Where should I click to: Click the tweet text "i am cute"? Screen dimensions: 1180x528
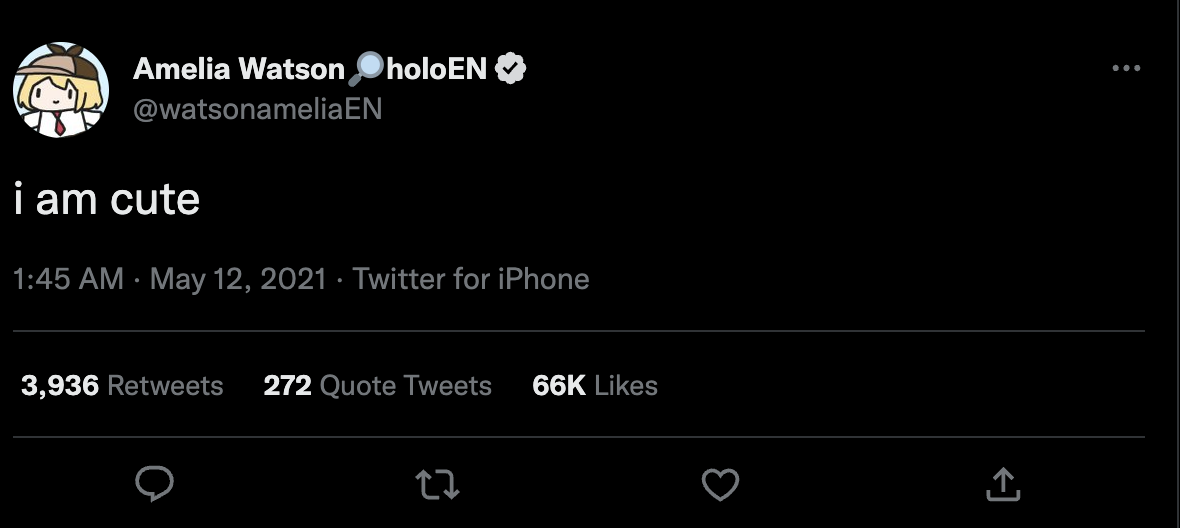pos(107,200)
